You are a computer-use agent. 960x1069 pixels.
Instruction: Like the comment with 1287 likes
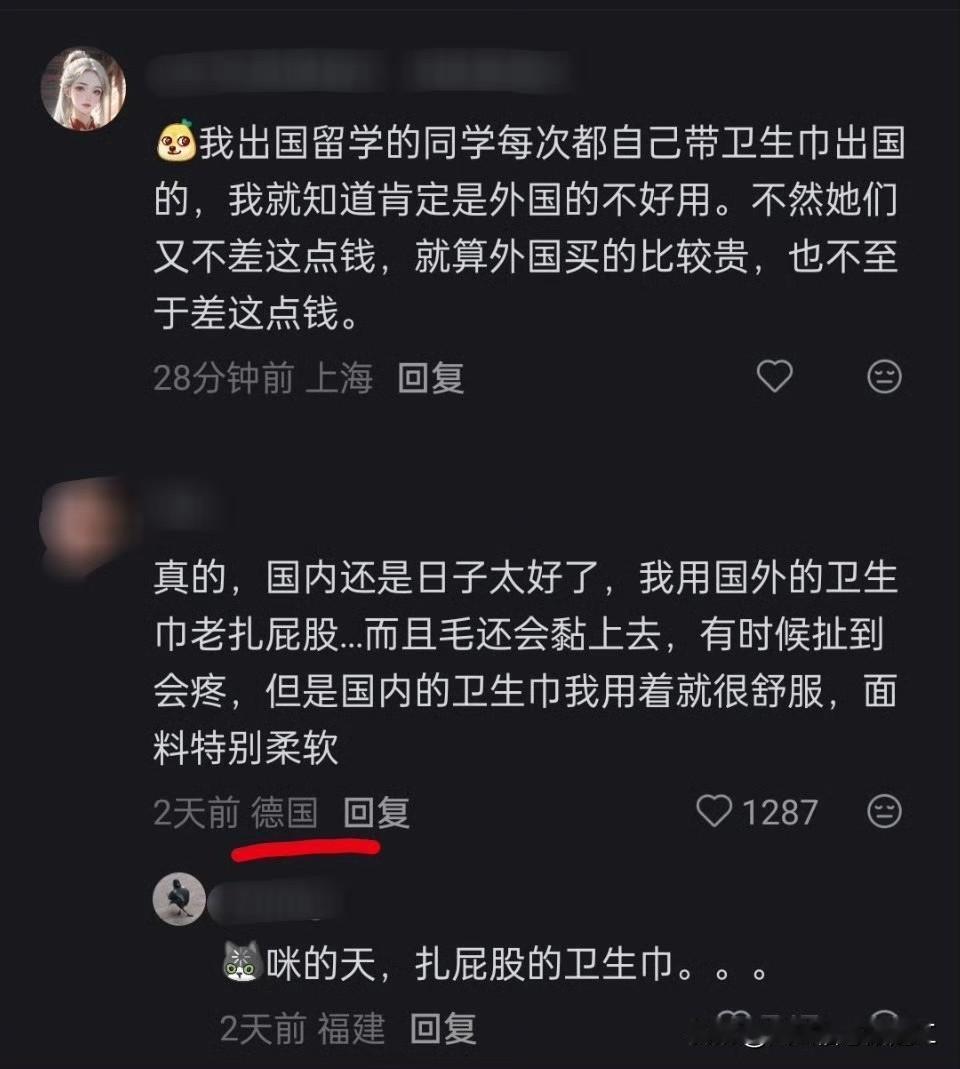coord(714,811)
